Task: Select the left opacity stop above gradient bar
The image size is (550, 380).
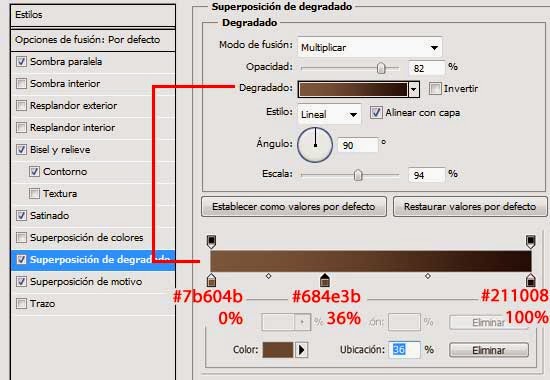Action: point(211,241)
